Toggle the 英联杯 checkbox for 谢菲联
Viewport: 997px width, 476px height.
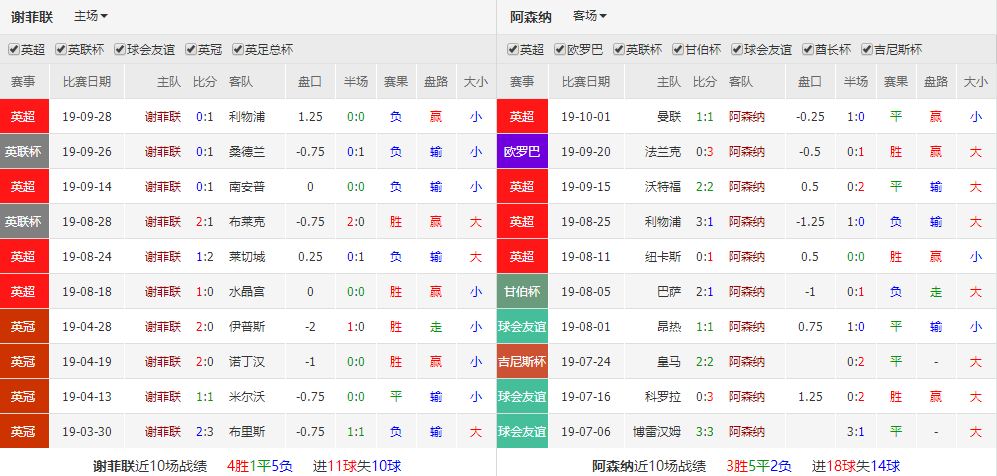pyautogui.click(x=61, y=50)
